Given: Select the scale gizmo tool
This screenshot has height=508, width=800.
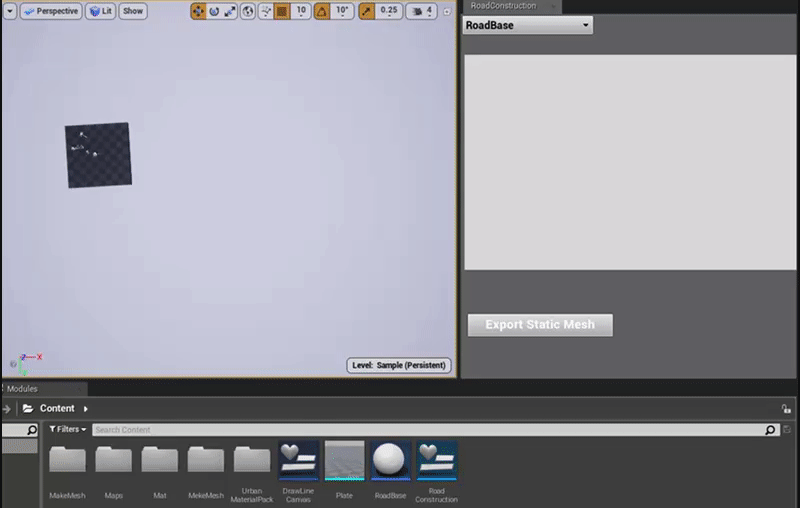Looking at the screenshot, I should tap(230, 11).
